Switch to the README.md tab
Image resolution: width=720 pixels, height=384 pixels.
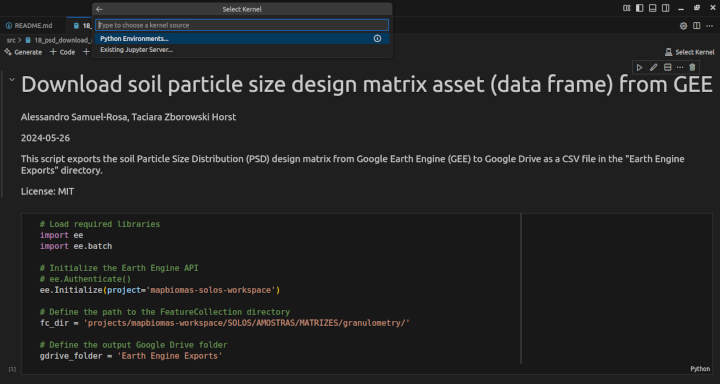29,26
